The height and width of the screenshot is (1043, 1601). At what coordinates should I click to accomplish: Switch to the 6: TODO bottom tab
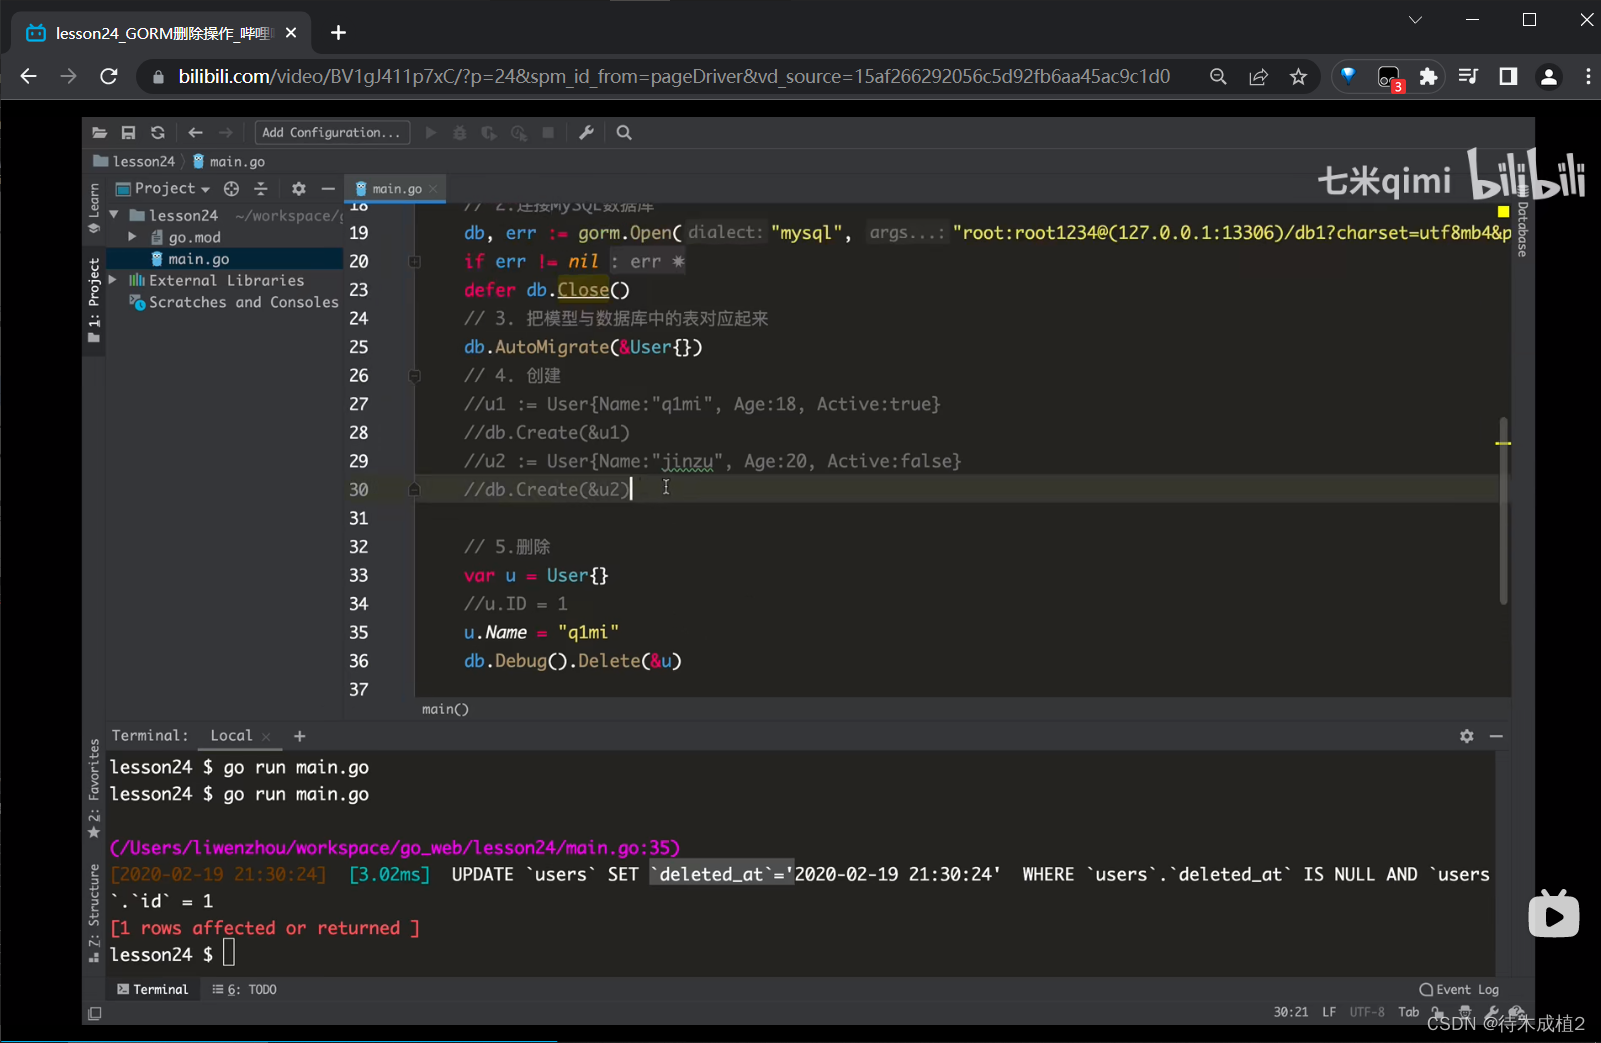click(245, 989)
